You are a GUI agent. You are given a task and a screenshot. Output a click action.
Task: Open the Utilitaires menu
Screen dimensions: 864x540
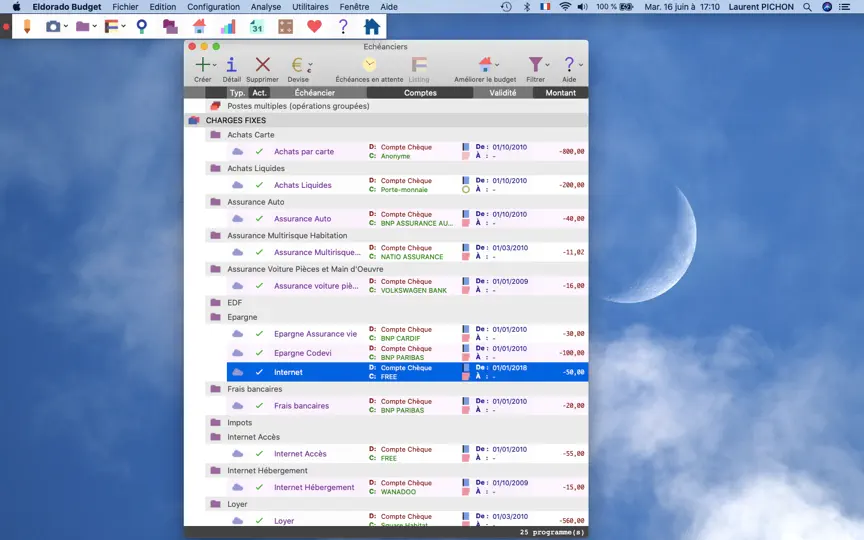pos(310,7)
